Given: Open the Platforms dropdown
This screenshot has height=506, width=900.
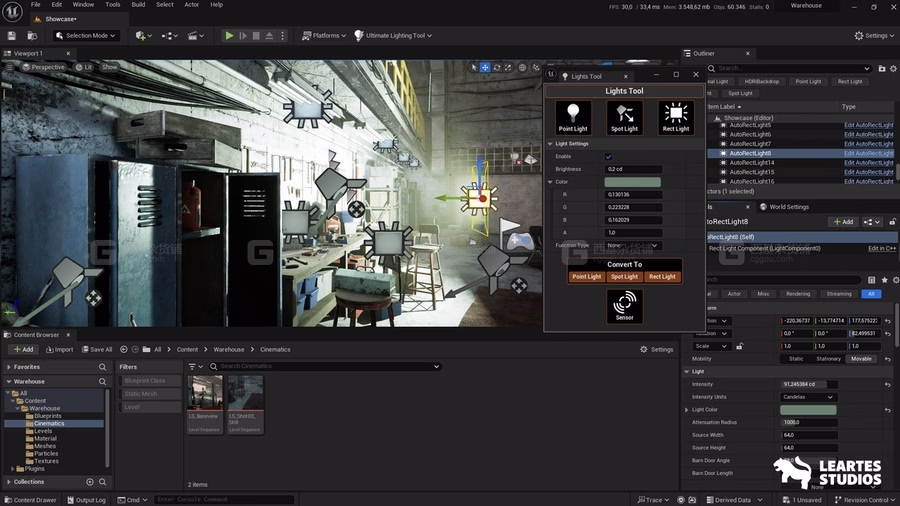Looking at the screenshot, I should 324,36.
